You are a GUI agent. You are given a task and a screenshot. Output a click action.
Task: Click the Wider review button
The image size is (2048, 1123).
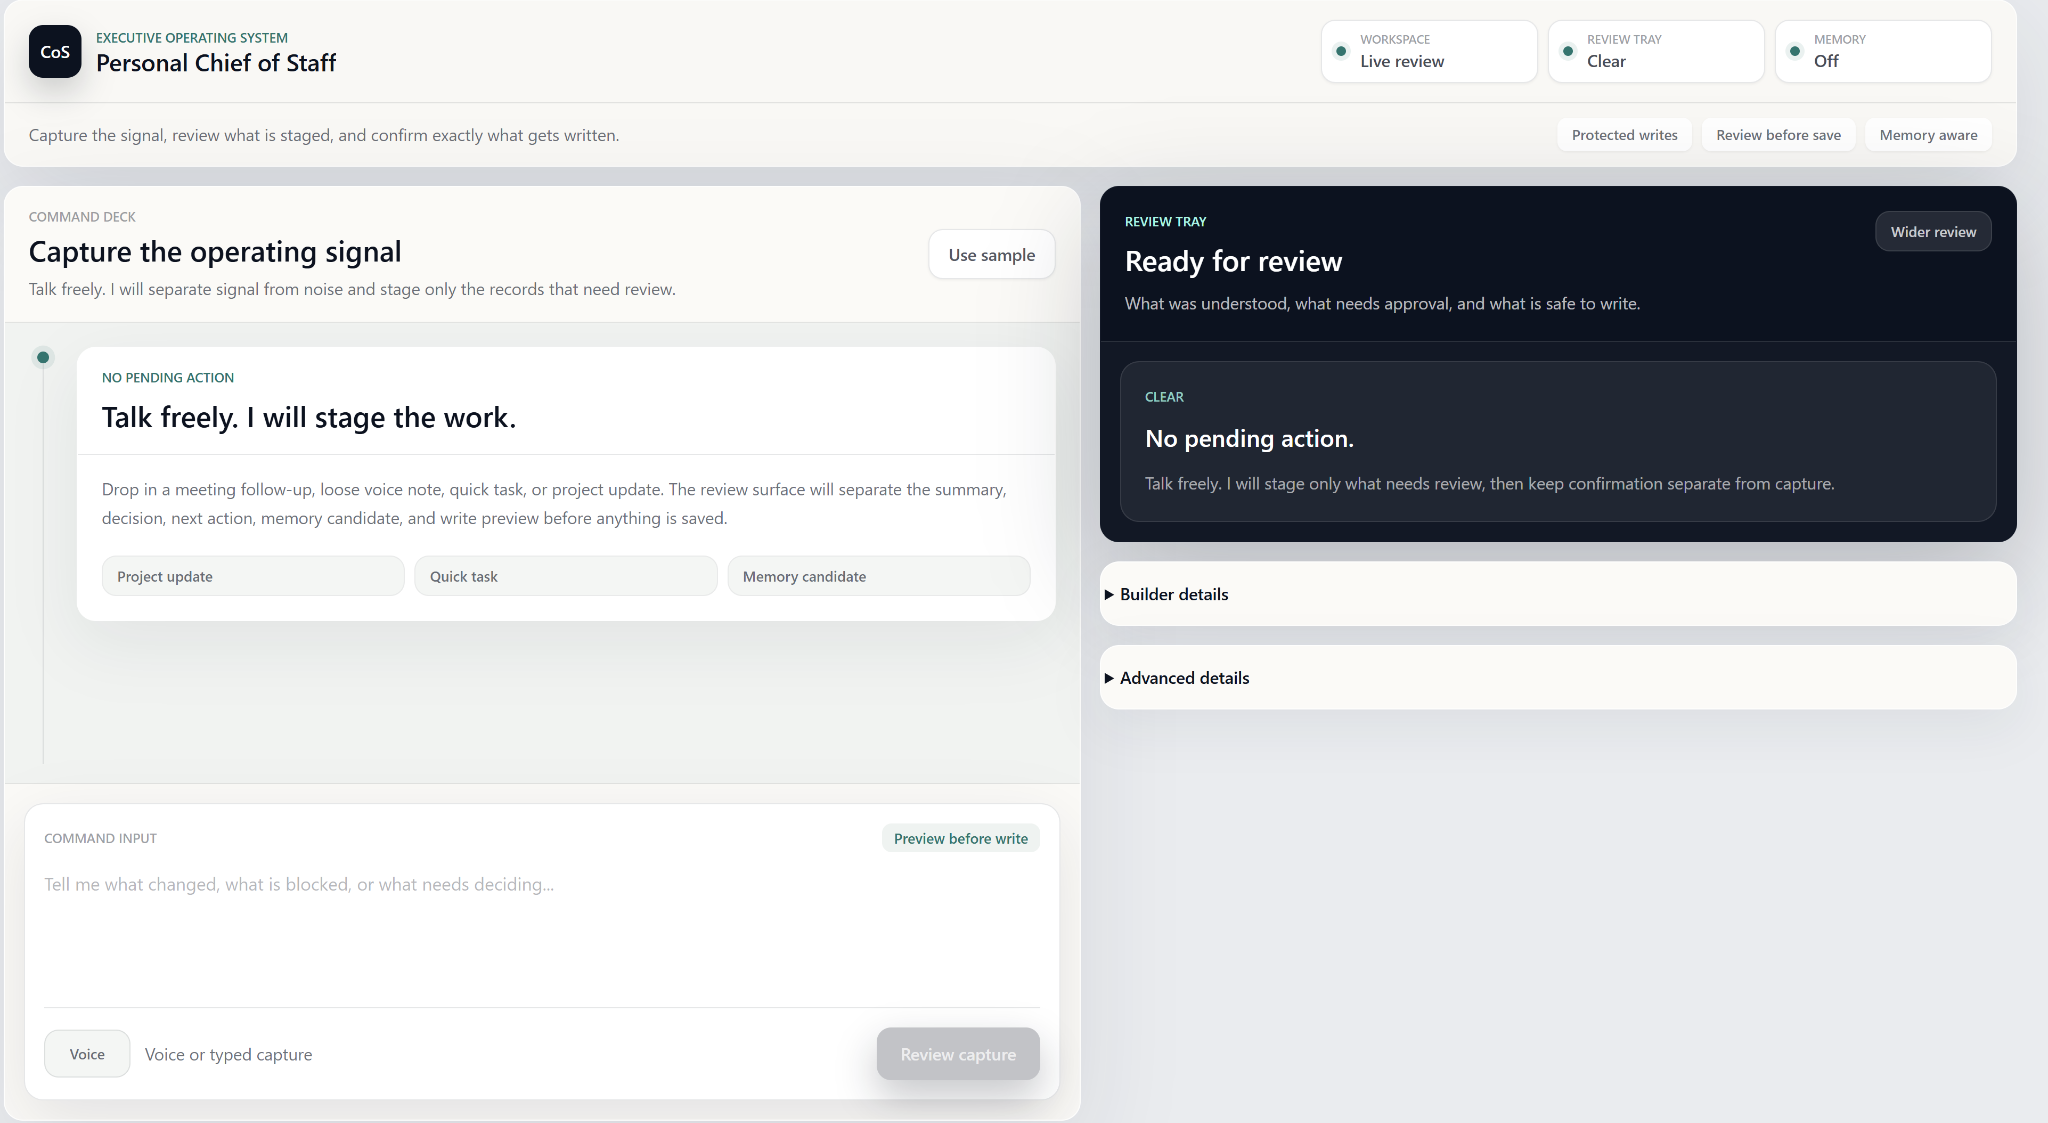point(1933,232)
